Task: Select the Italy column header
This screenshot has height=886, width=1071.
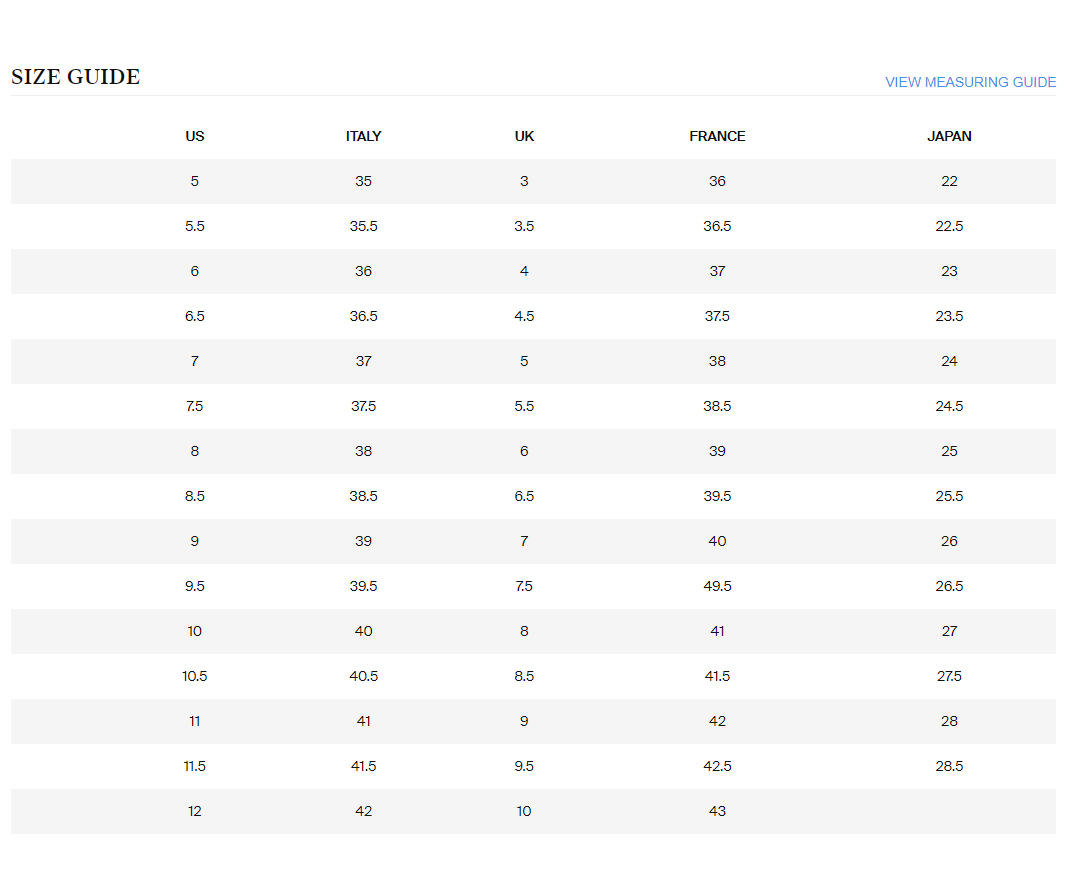Action: 363,136
